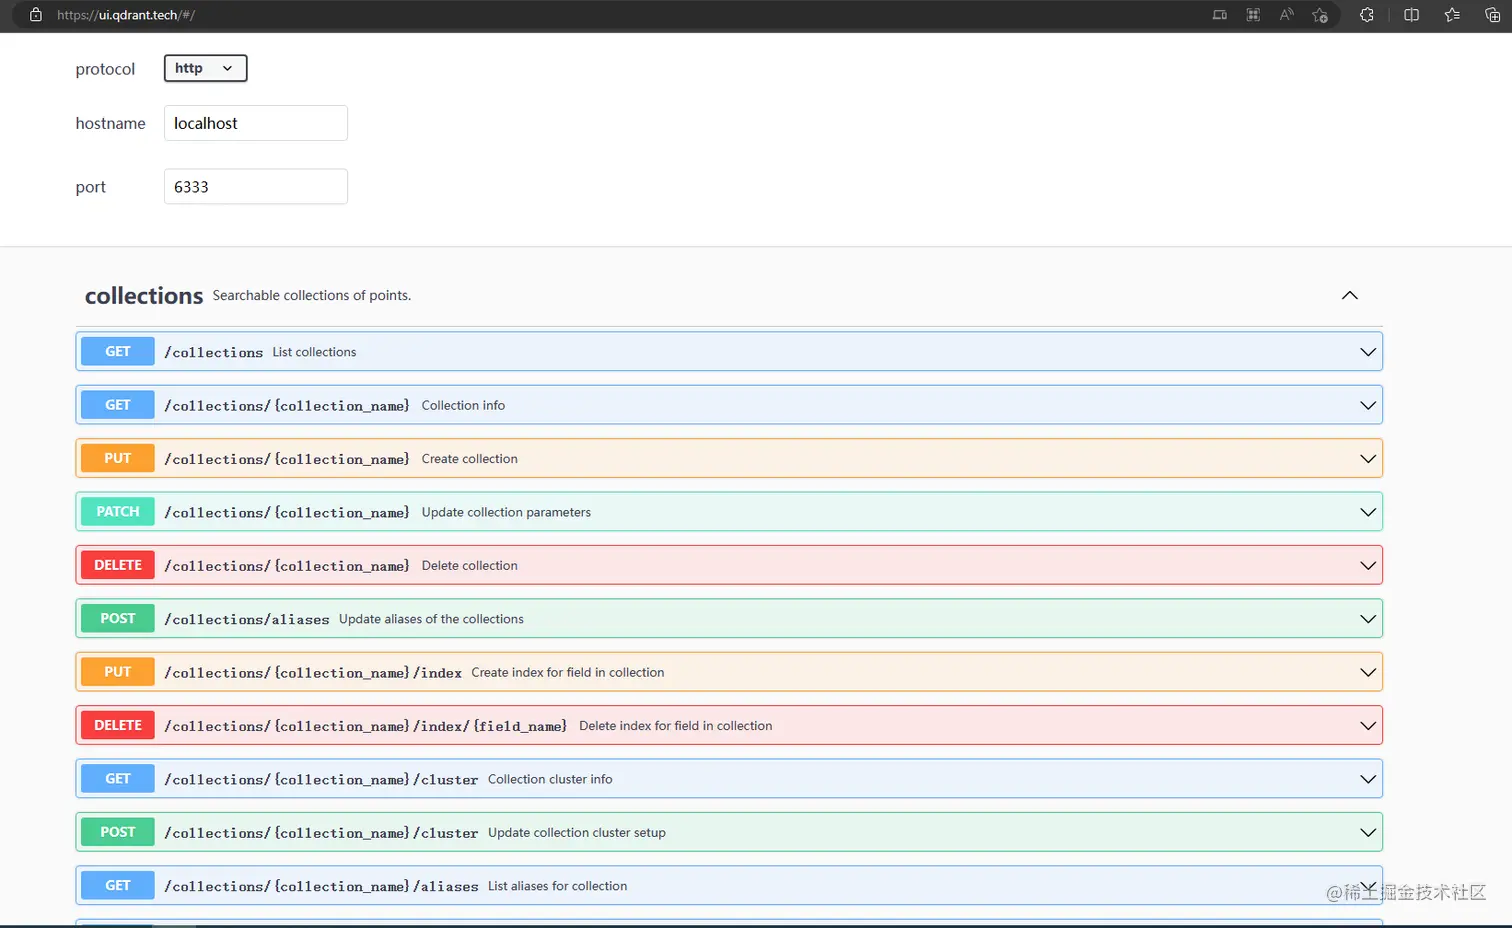Open the protocol http dropdown
Screen dimensions: 1512x928
205,68
